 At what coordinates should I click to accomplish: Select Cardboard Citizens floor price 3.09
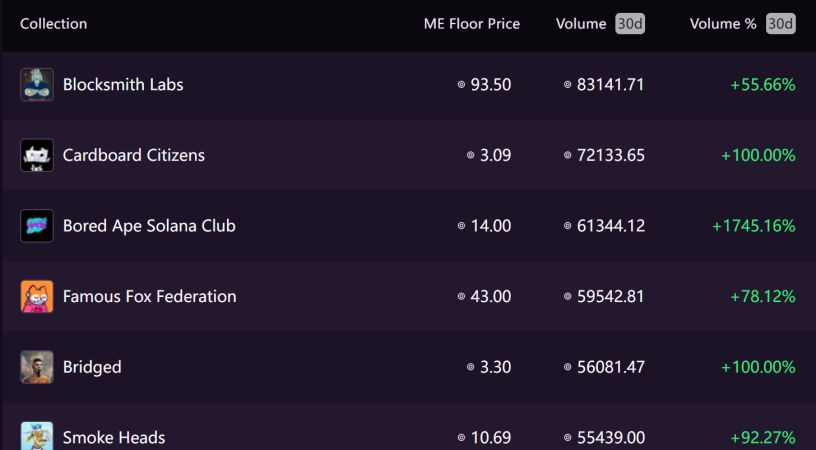(495, 155)
